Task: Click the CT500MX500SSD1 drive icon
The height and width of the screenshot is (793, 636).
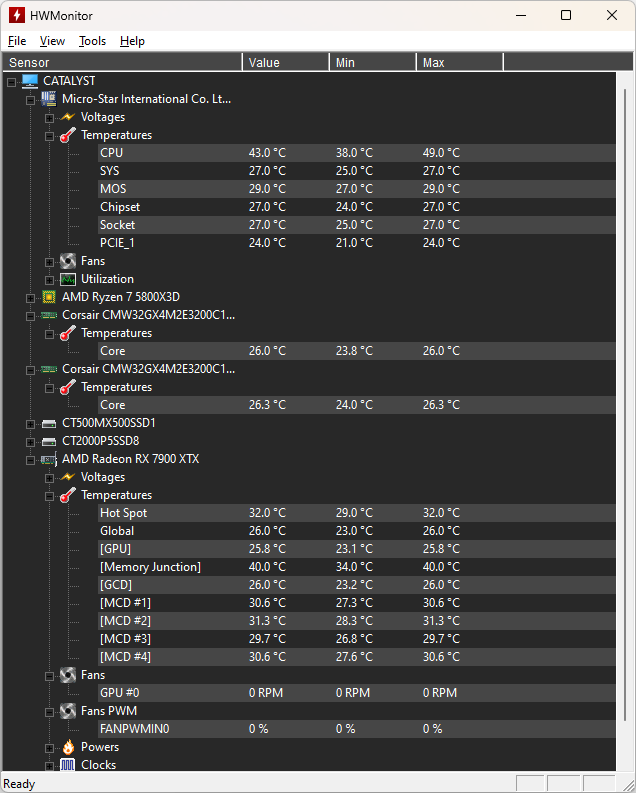Action: [49, 423]
